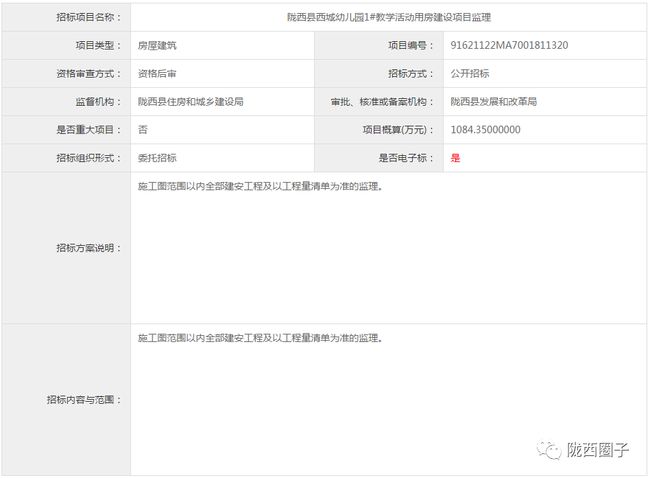Click the 公开招标 value
The height and width of the screenshot is (478, 650).
[470, 74]
